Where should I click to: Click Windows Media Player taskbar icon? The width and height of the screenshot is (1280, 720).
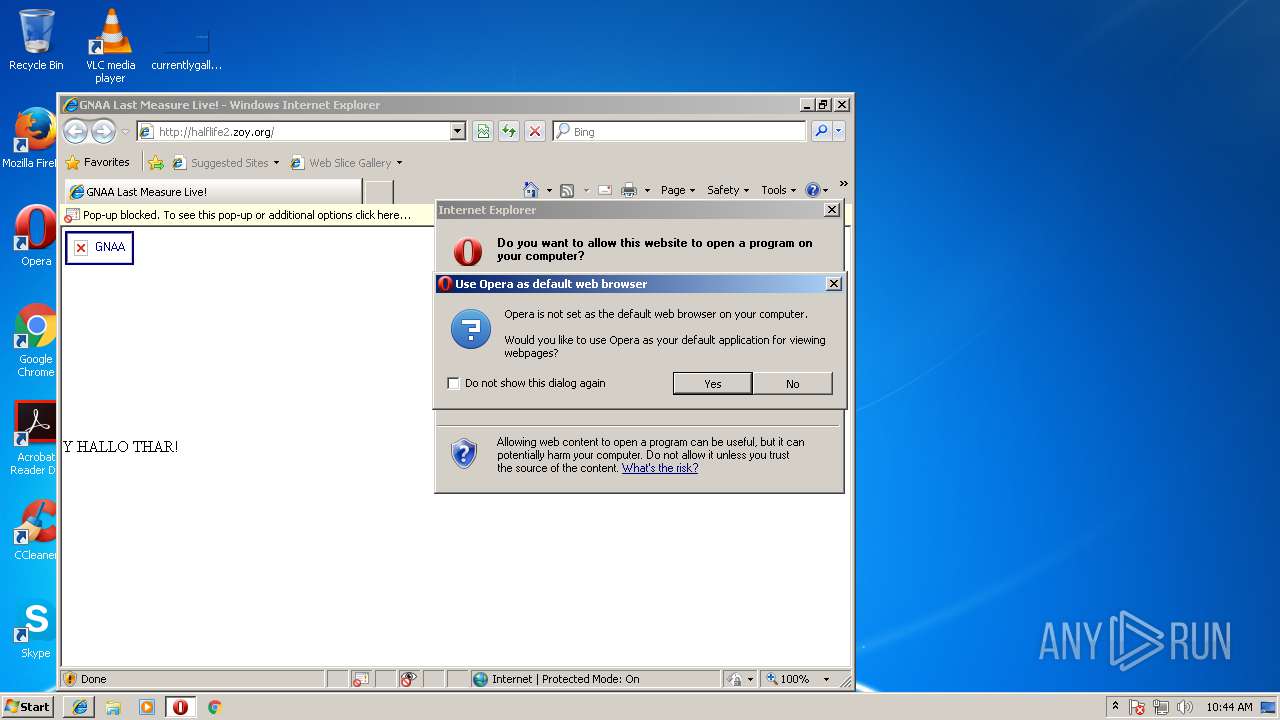coord(147,707)
